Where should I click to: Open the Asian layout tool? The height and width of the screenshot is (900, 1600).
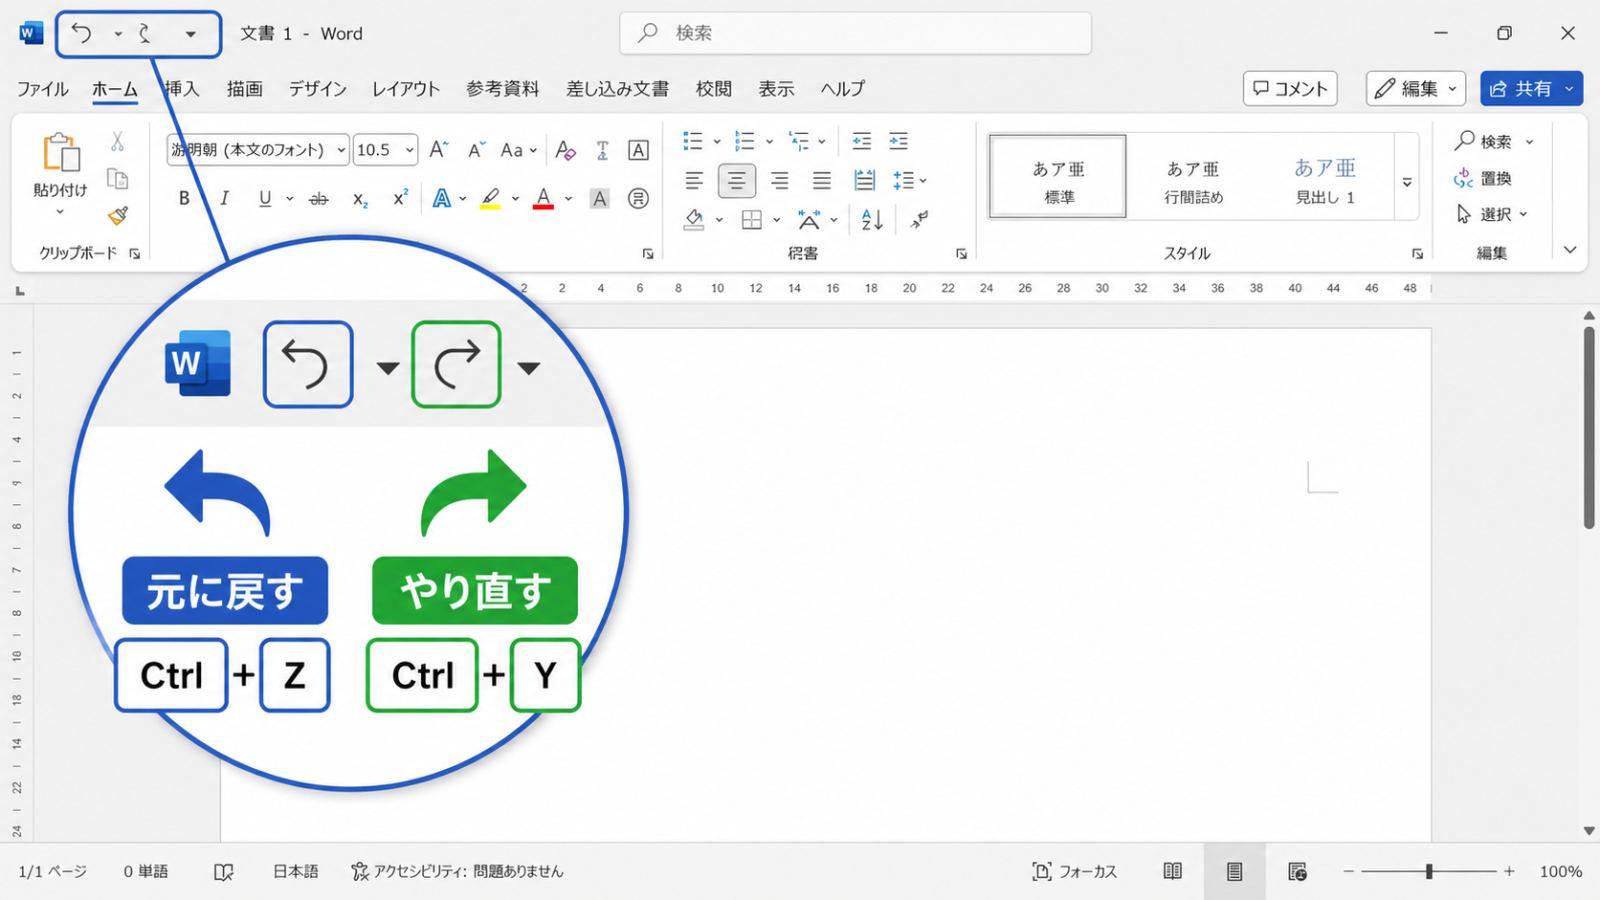coord(809,220)
